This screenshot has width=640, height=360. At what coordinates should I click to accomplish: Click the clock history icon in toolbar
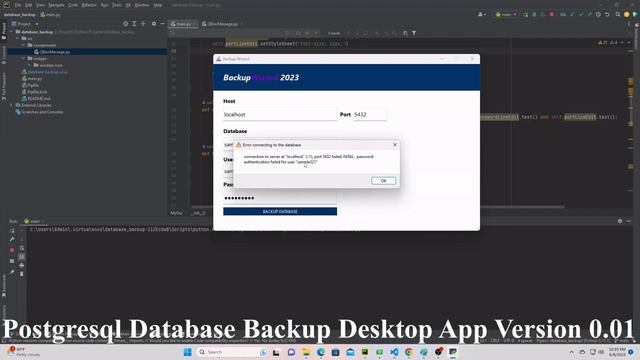pyautogui.click(x=598, y=14)
